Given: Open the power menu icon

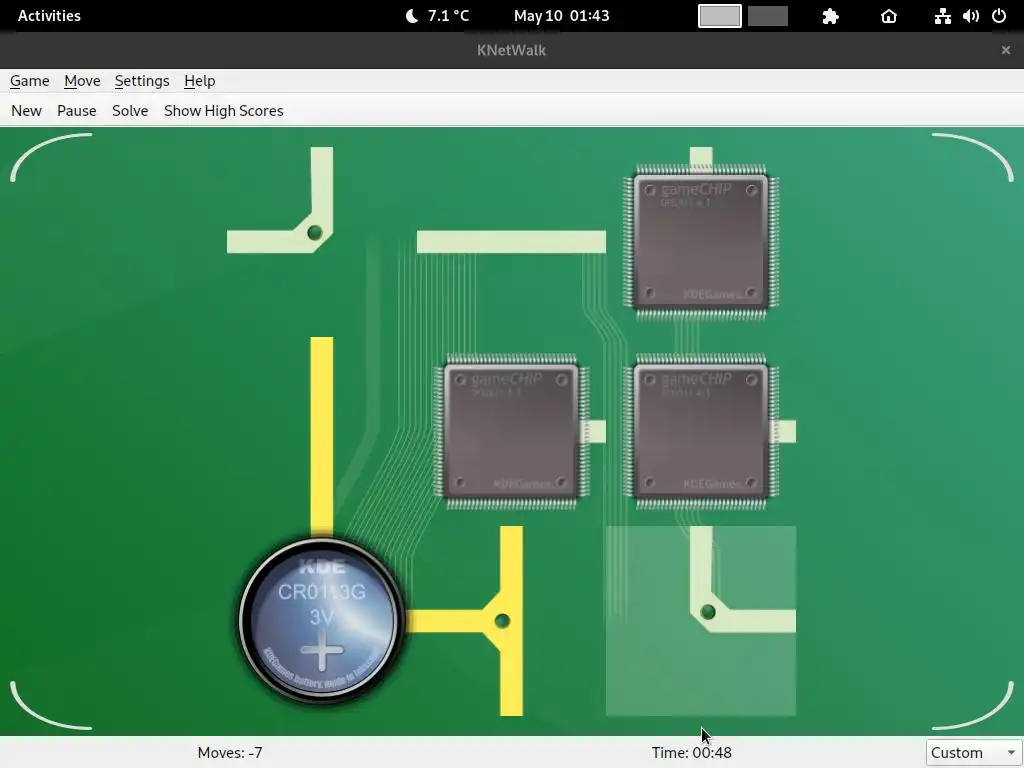Looking at the screenshot, I should point(999,16).
